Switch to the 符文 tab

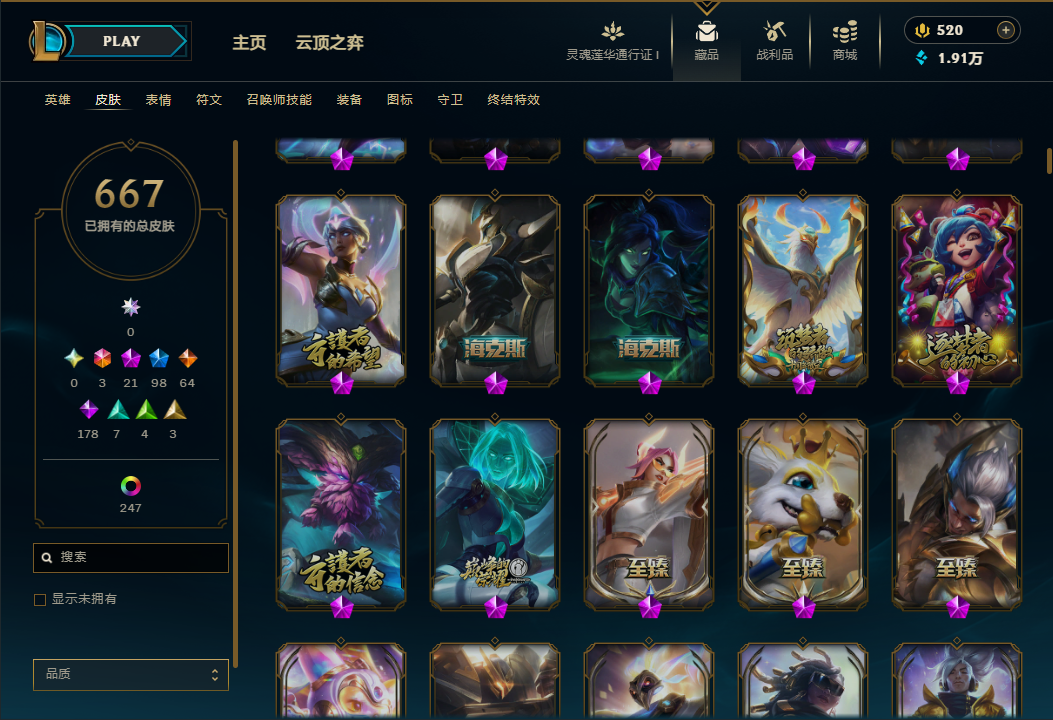[209, 100]
